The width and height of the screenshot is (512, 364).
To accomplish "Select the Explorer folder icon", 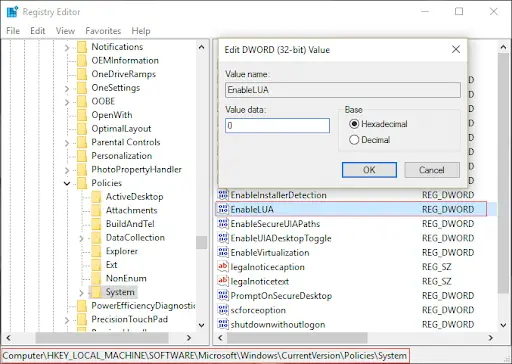I will tap(96, 251).
